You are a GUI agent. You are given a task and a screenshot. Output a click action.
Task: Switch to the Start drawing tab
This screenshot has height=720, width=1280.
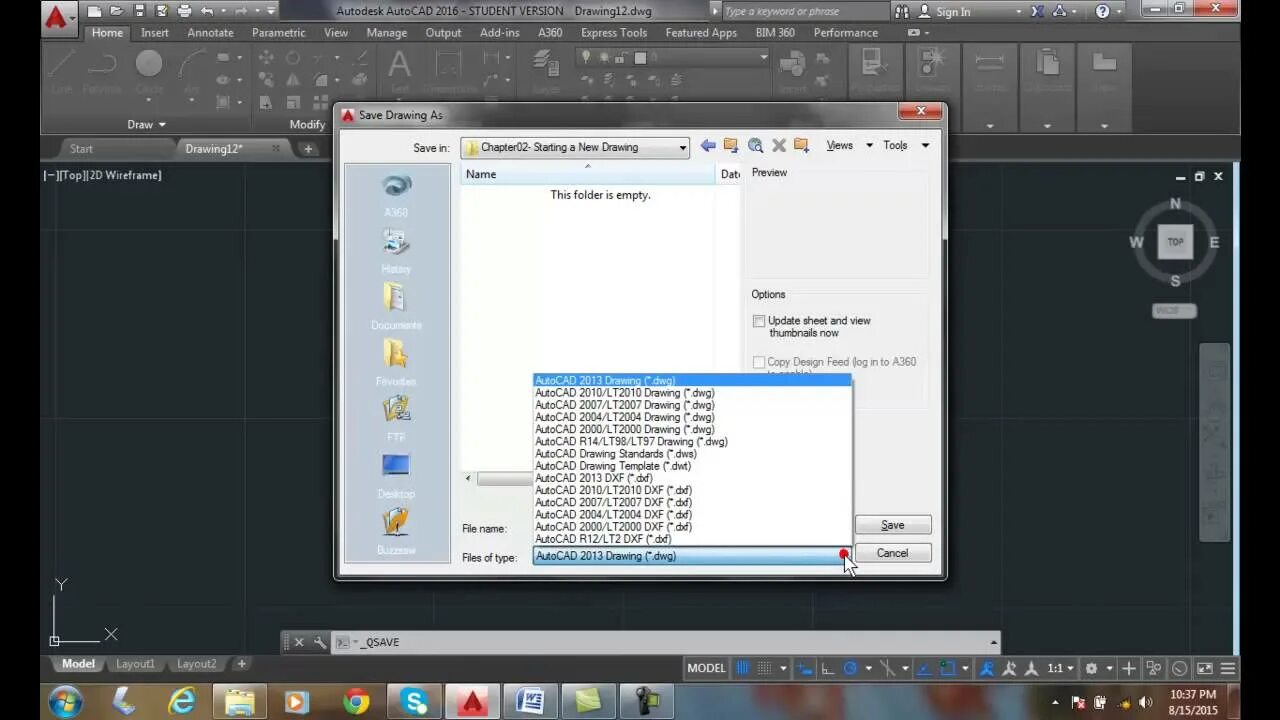pyautogui.click(x=81, y=148)
